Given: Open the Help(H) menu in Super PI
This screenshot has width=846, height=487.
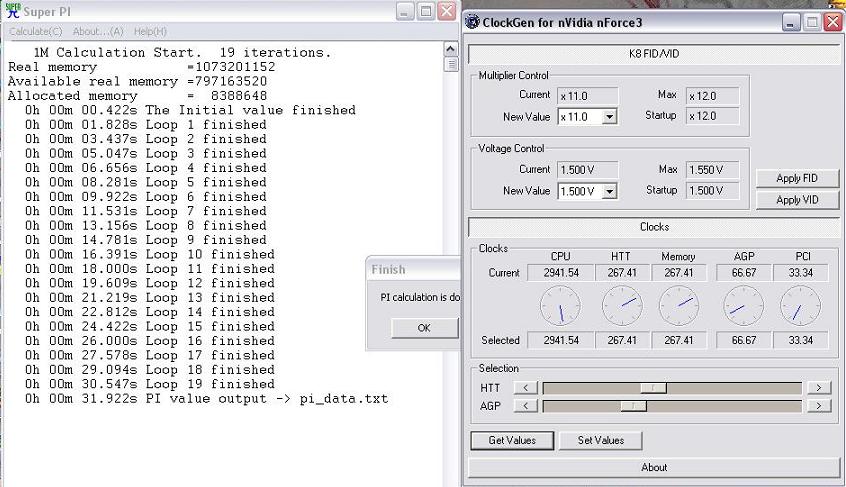Looking at the screenshot, I should tap(150, 32).
